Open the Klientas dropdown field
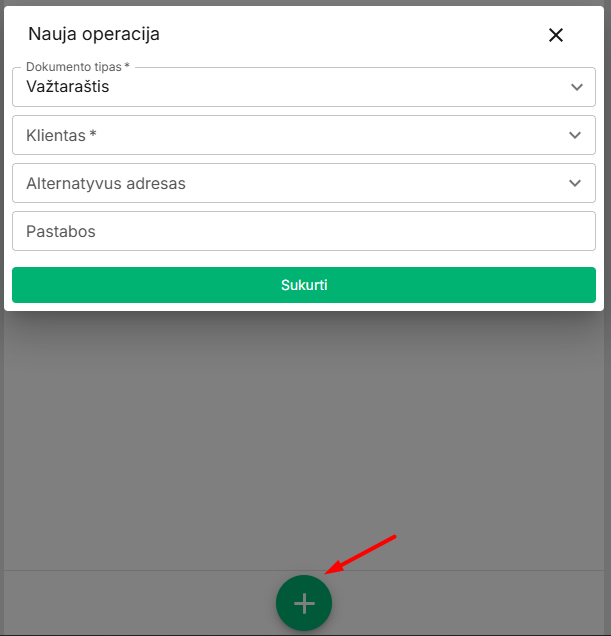611x636 pixels. (x=304, y=135)
